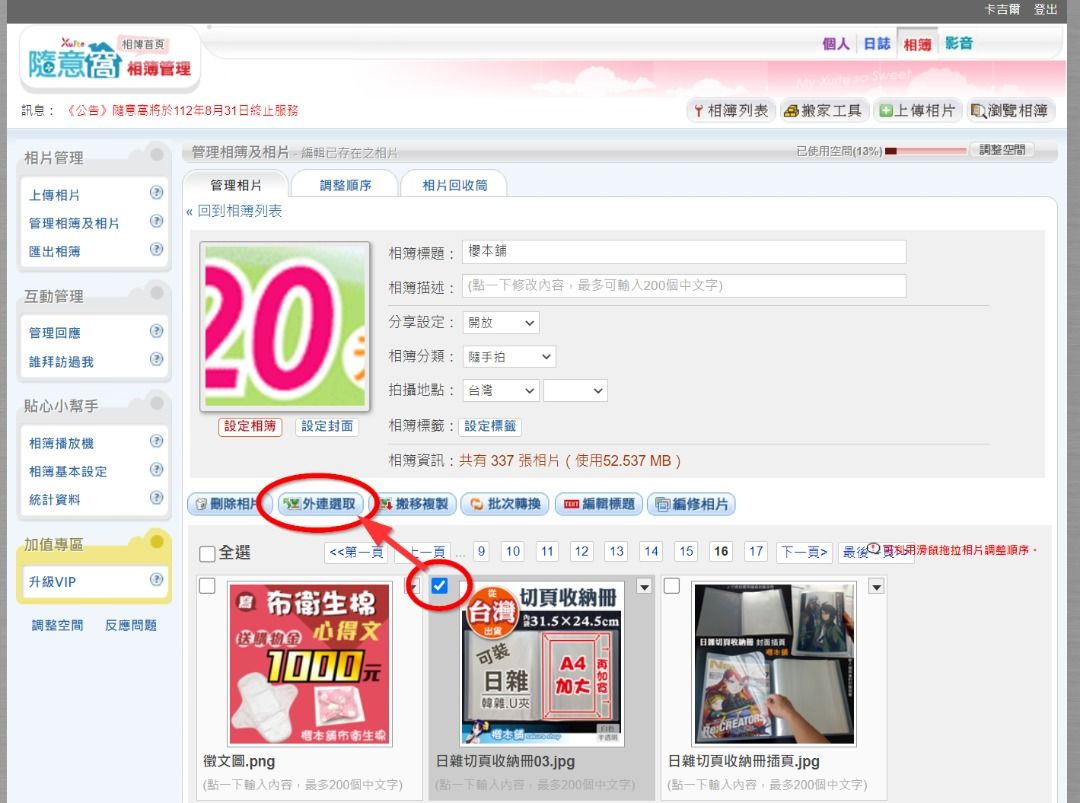Click the 編輯標題 edit title button
This screenshot has width=1080, height=803.
point(598,504)
